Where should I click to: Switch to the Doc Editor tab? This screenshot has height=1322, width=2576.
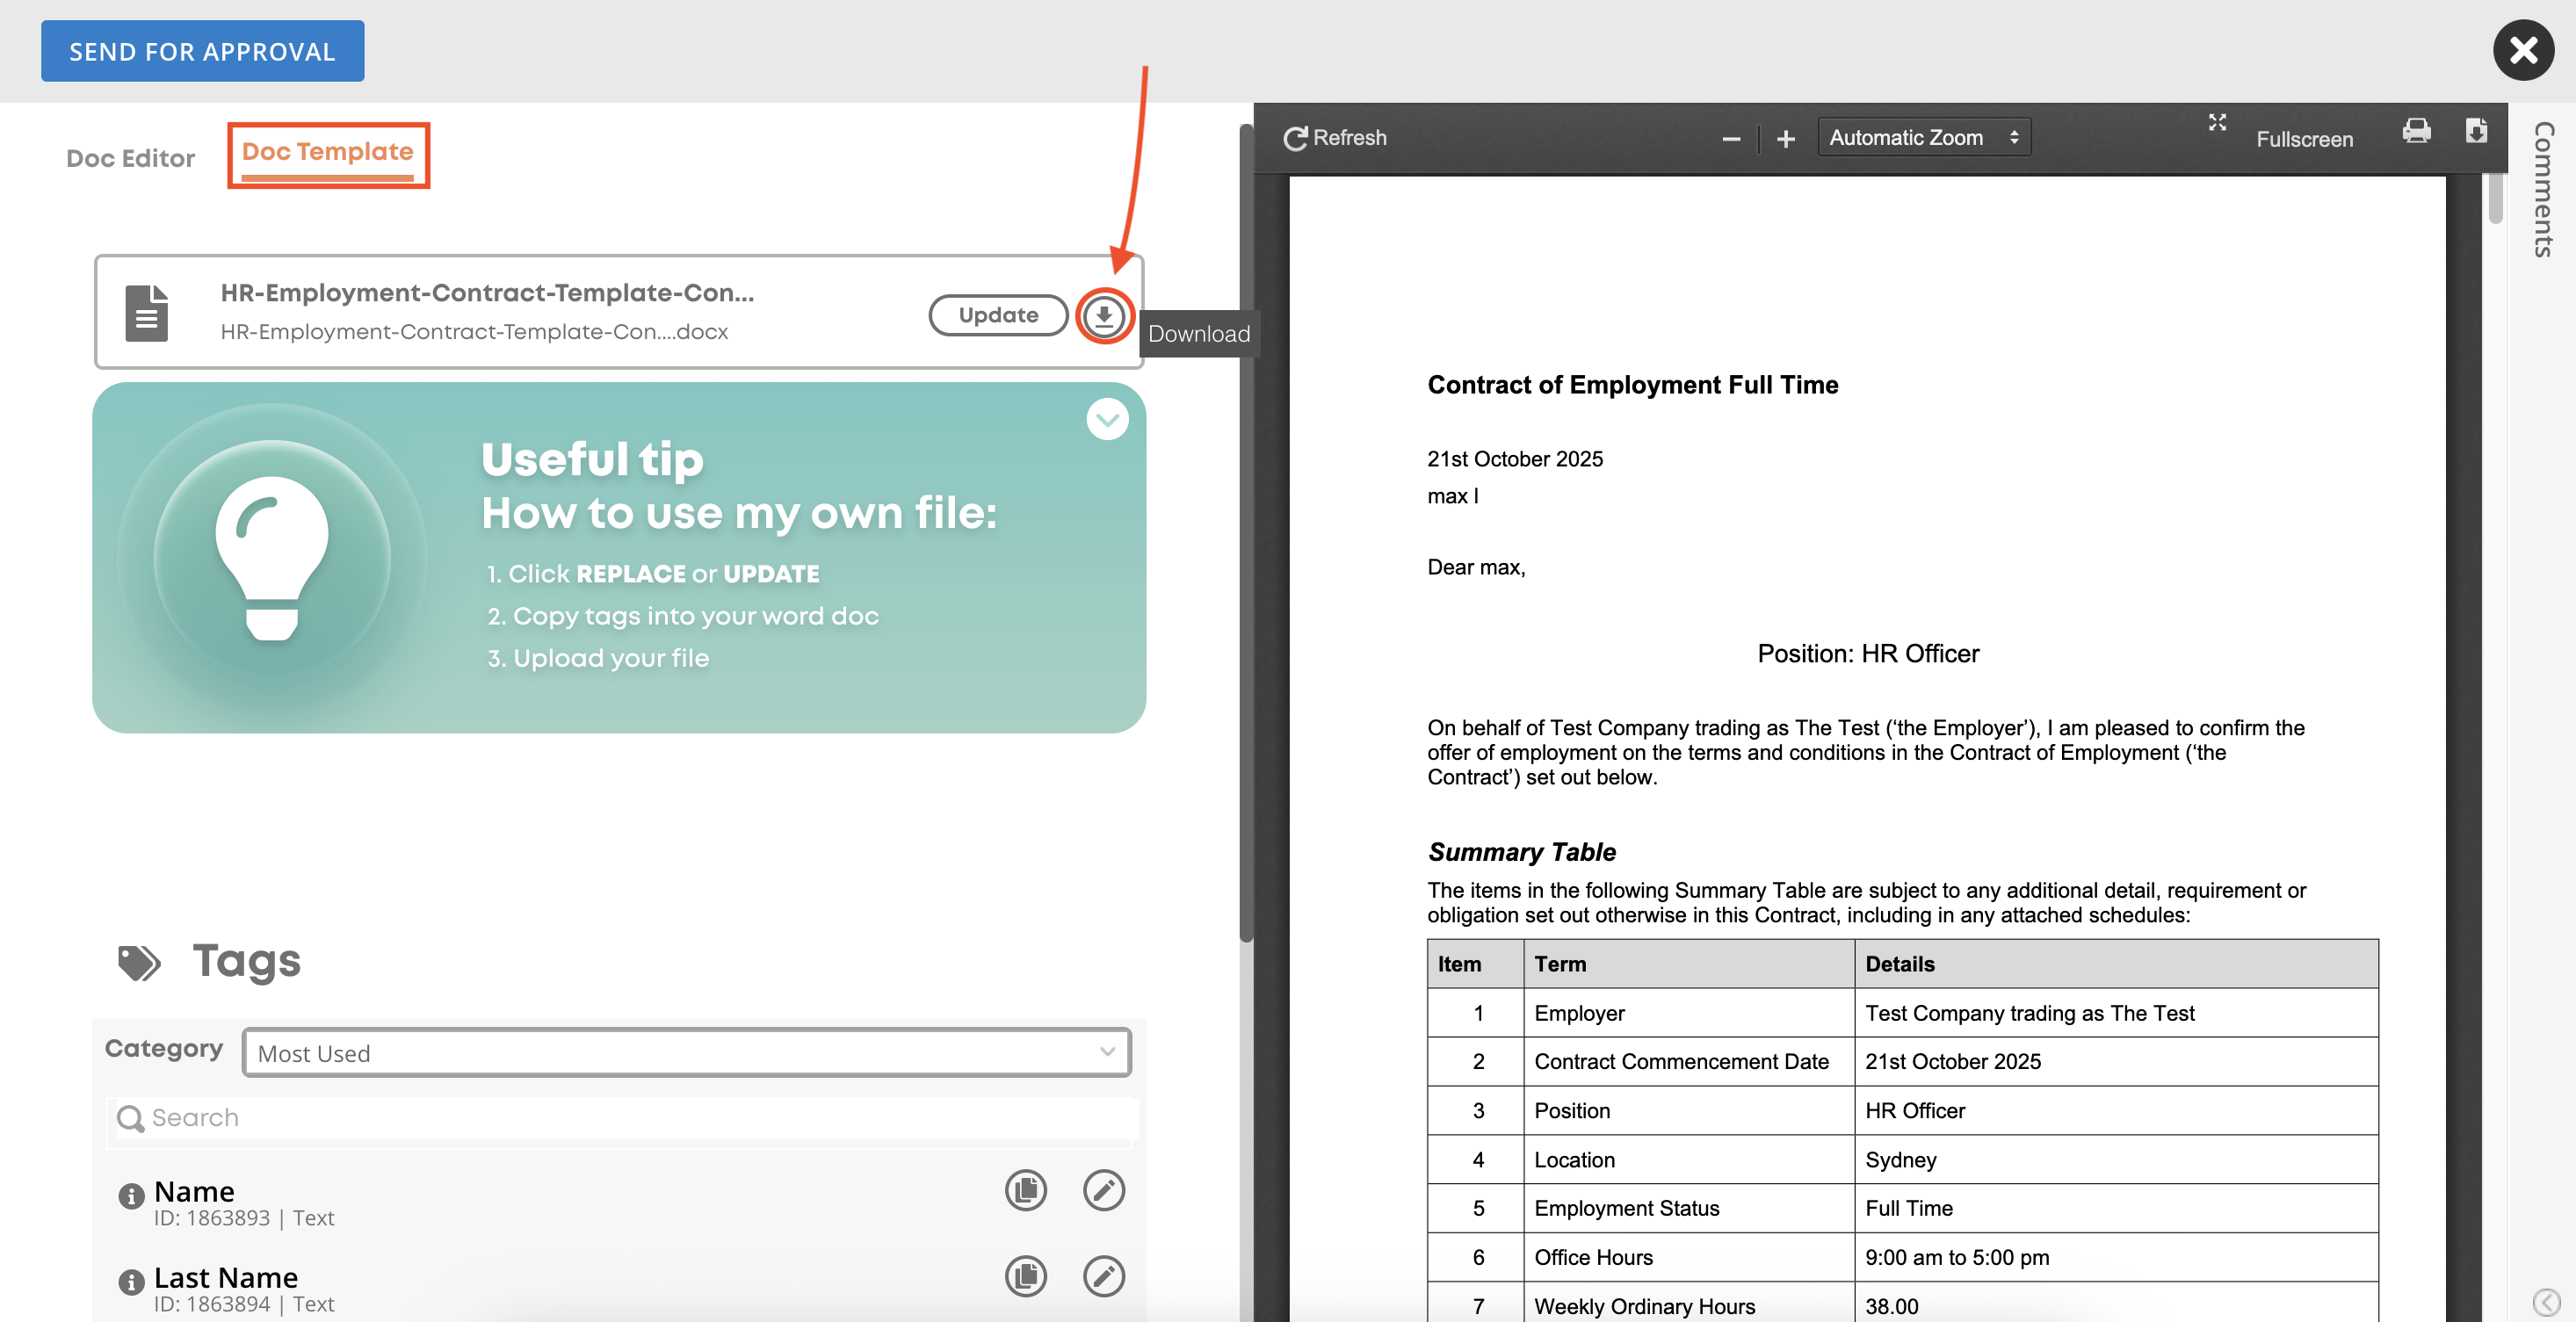[x=130, y=158]
